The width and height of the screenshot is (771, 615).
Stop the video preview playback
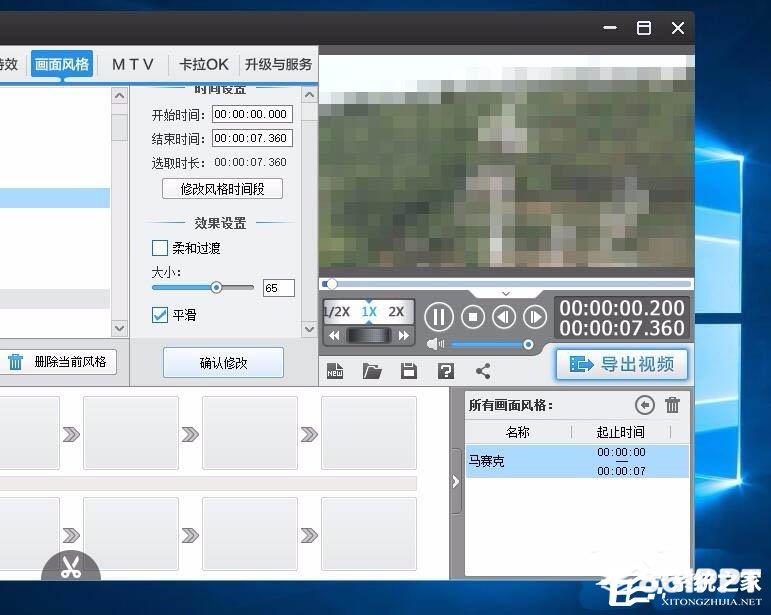pos(473,317)
